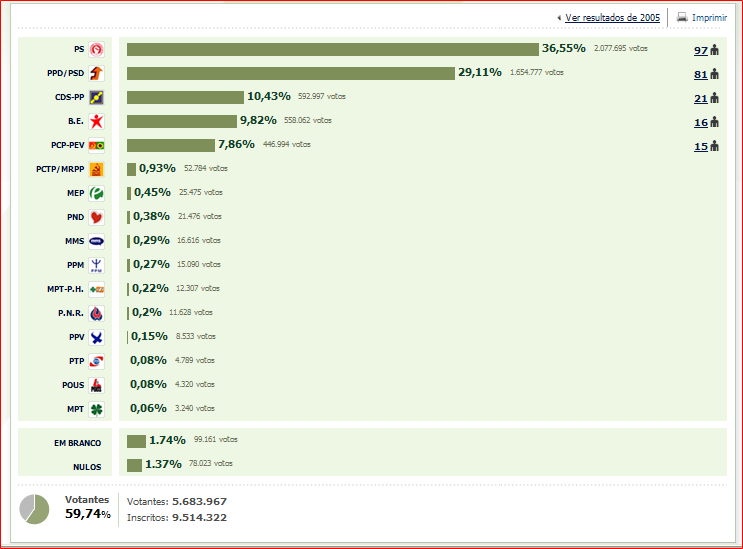Click the PPV blue X logo

click(97, 337)
